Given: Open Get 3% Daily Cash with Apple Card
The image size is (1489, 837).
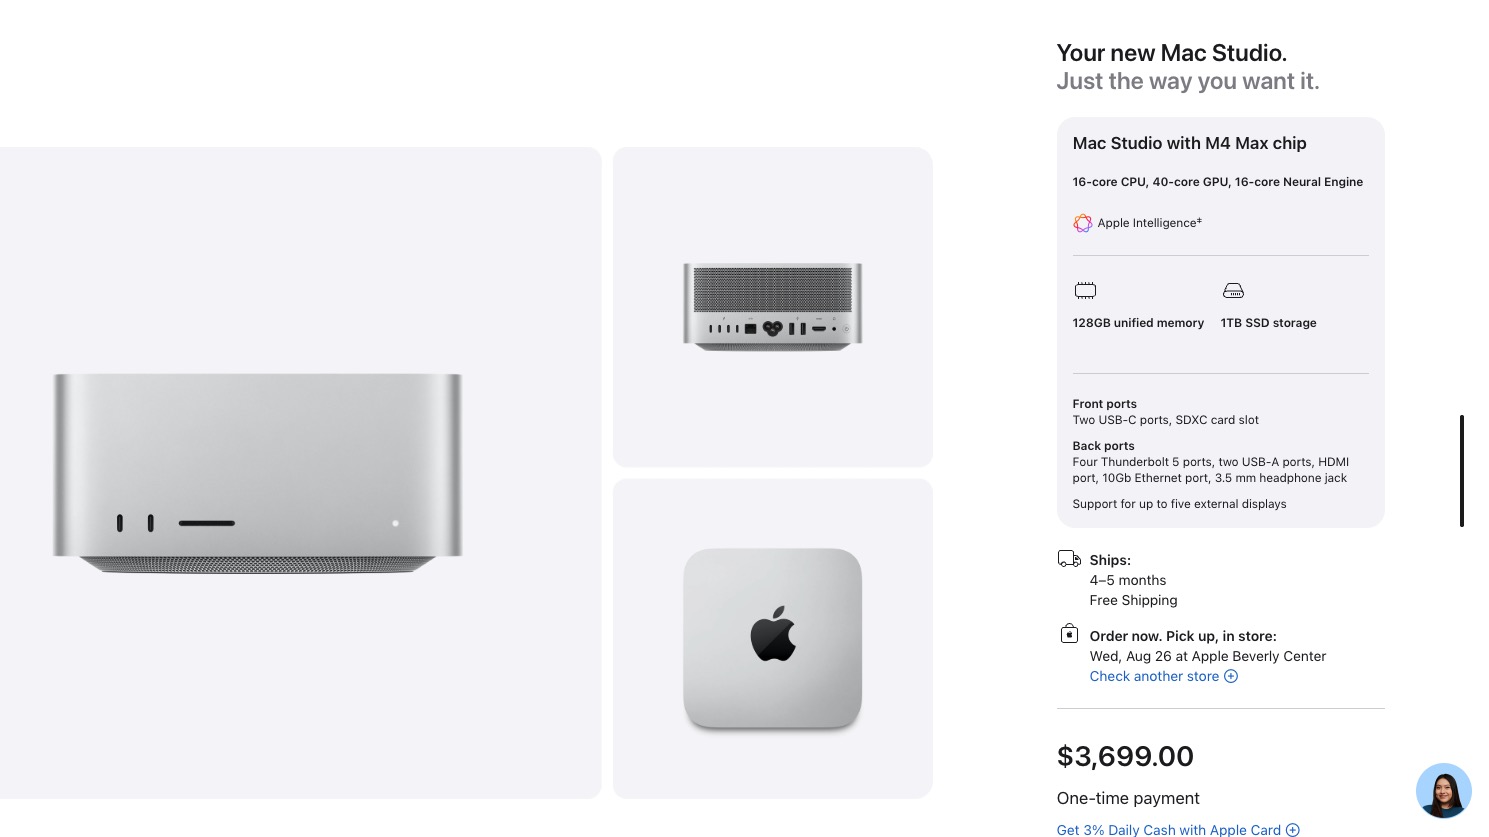Looking at the screenshot, I should (1168, 830).
